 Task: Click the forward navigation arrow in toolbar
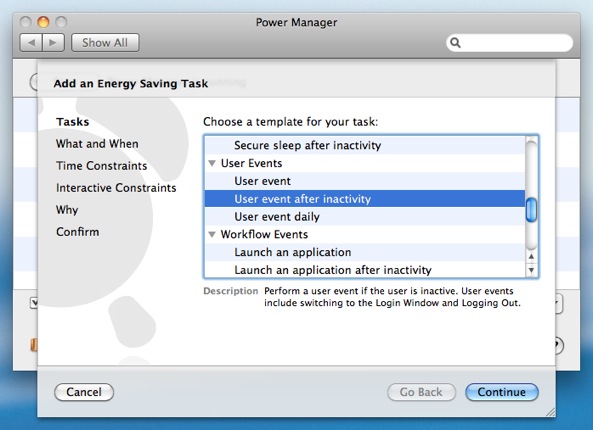point(53,43)
